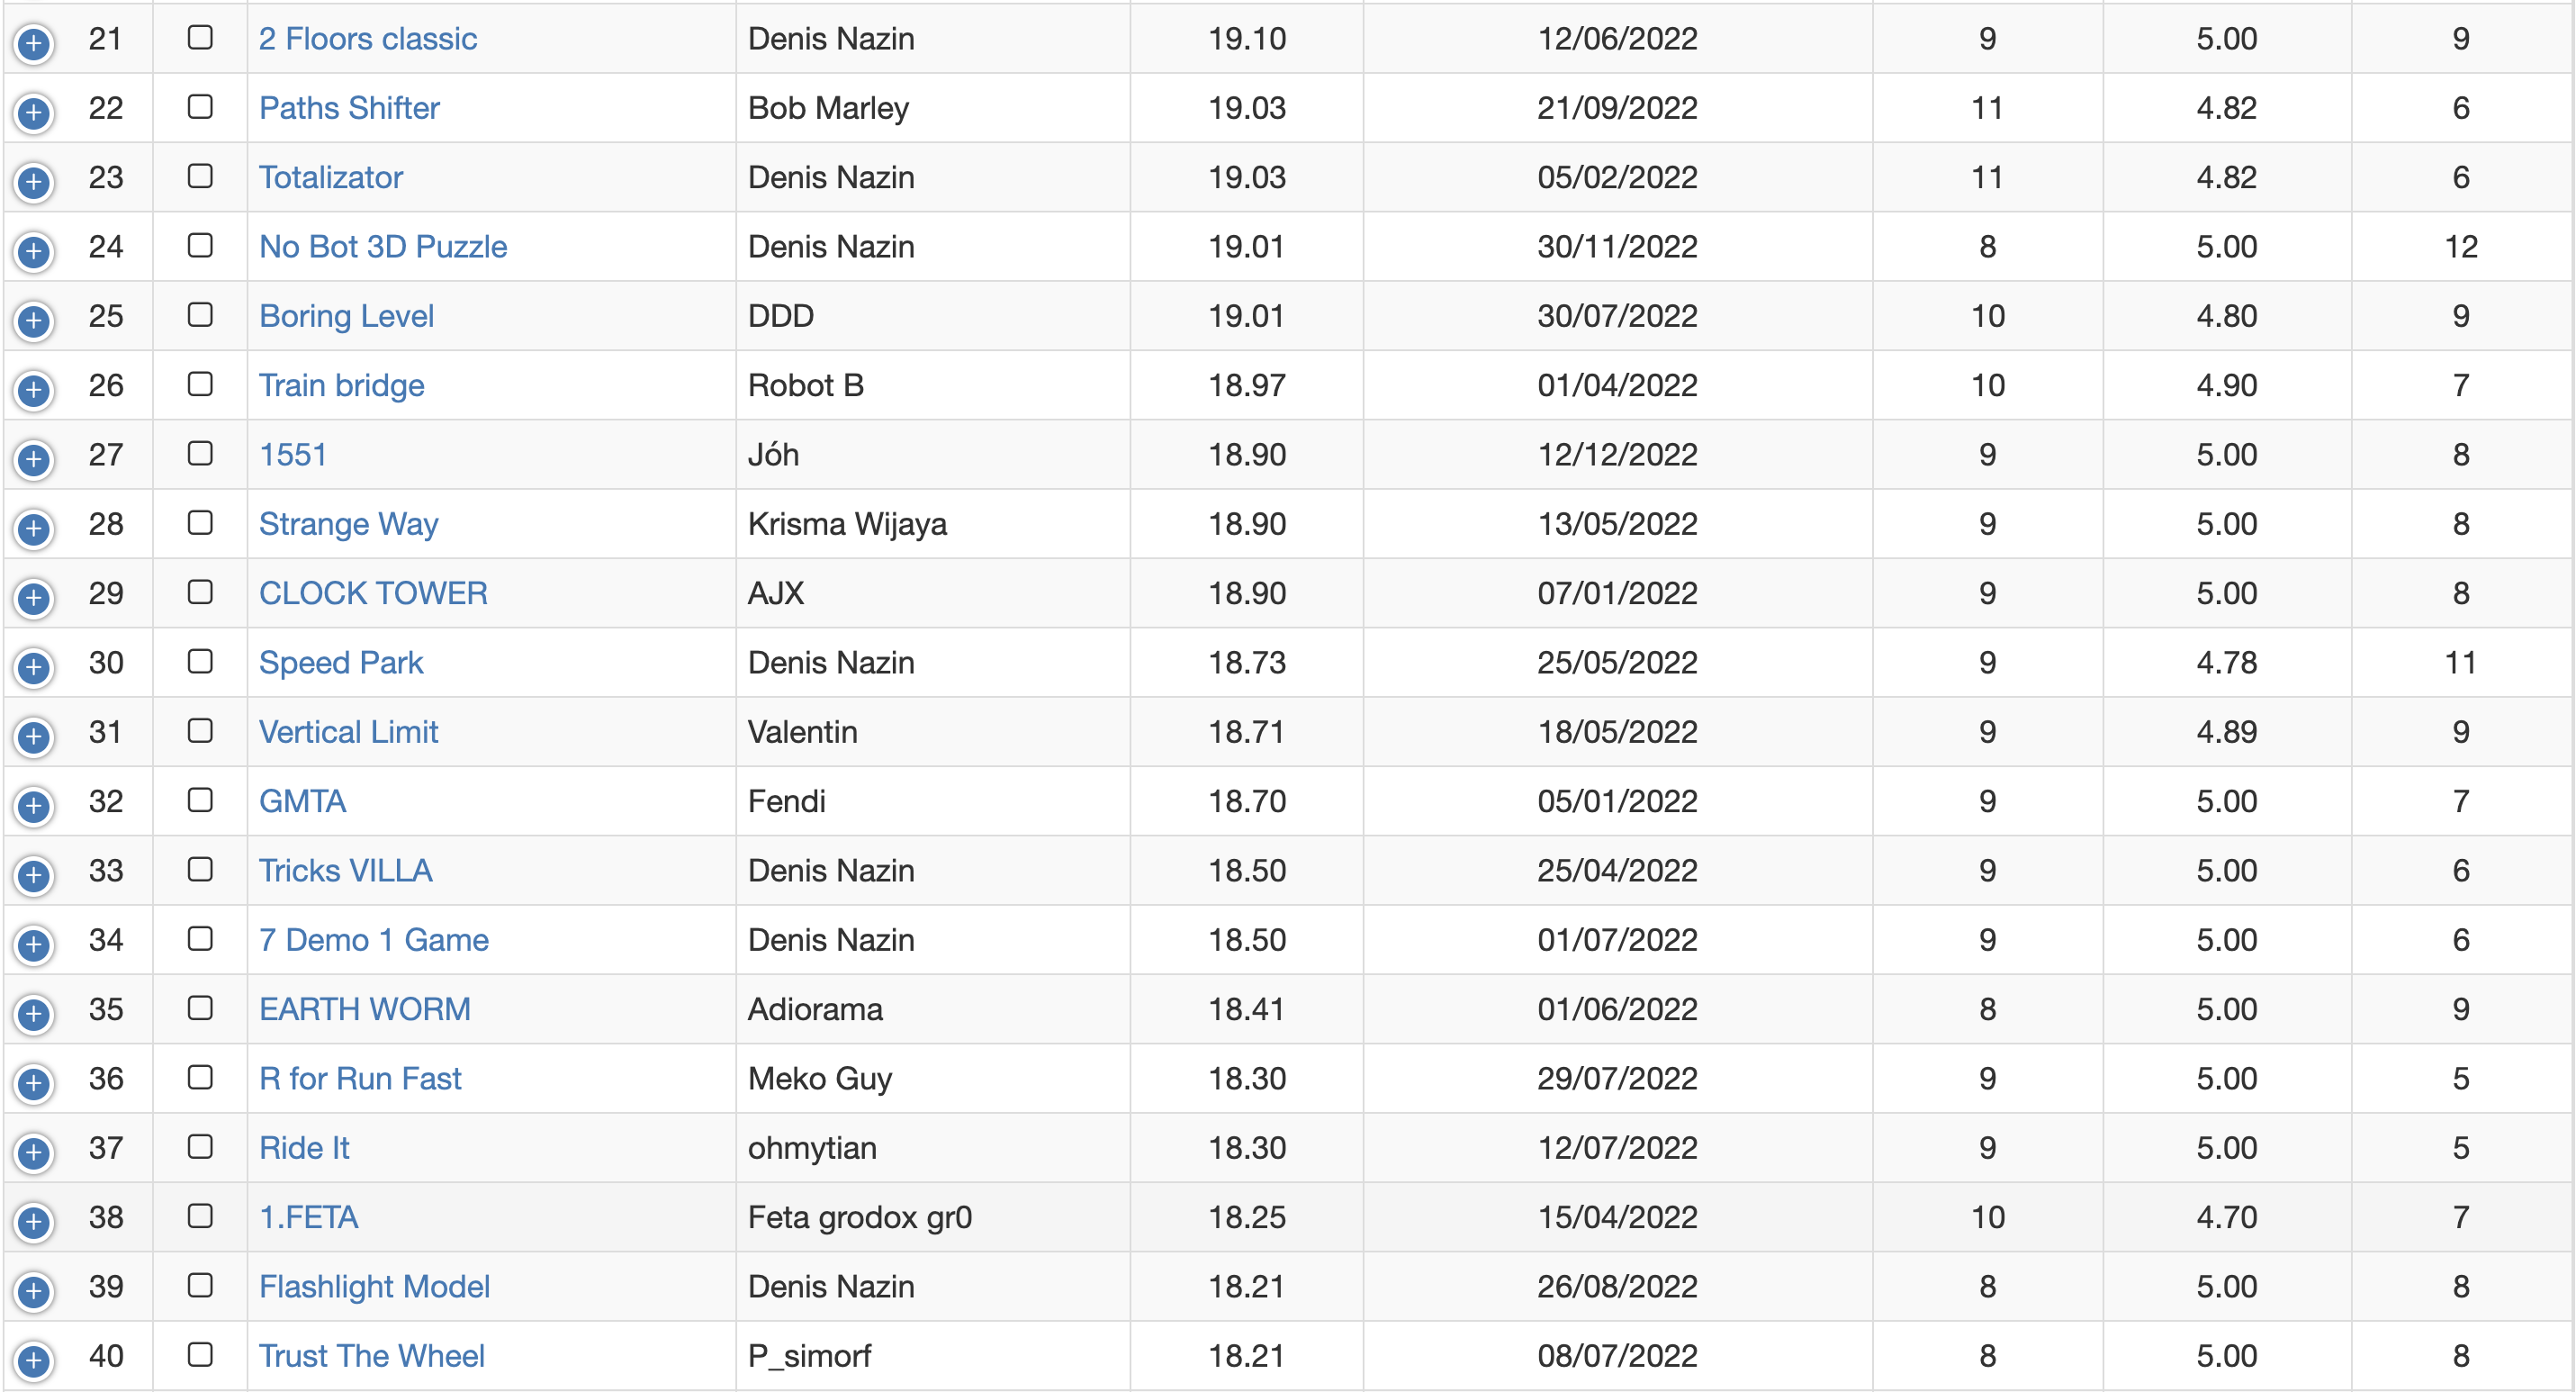
Task: Open the No Bot 3D Puzzle link
Action: [383, 246]
